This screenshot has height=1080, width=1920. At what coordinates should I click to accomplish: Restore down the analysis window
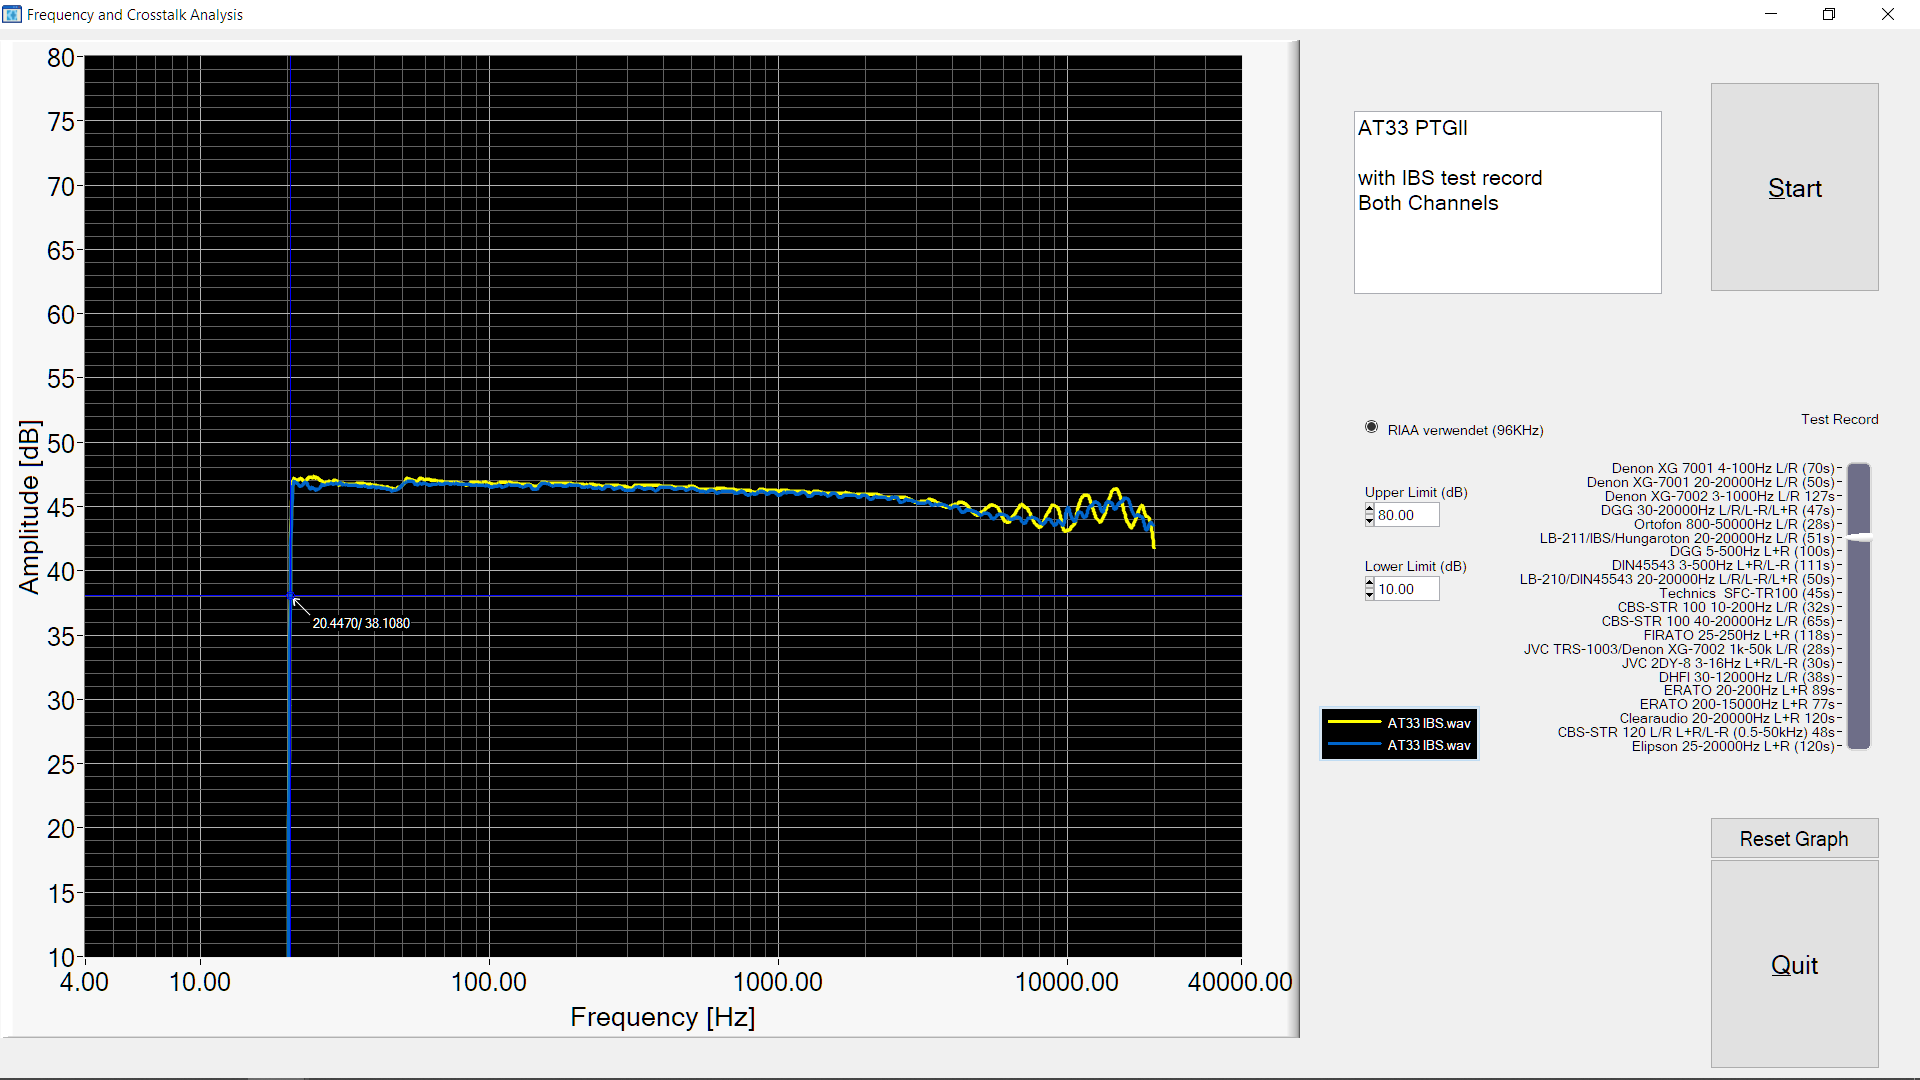(1829, 14)
